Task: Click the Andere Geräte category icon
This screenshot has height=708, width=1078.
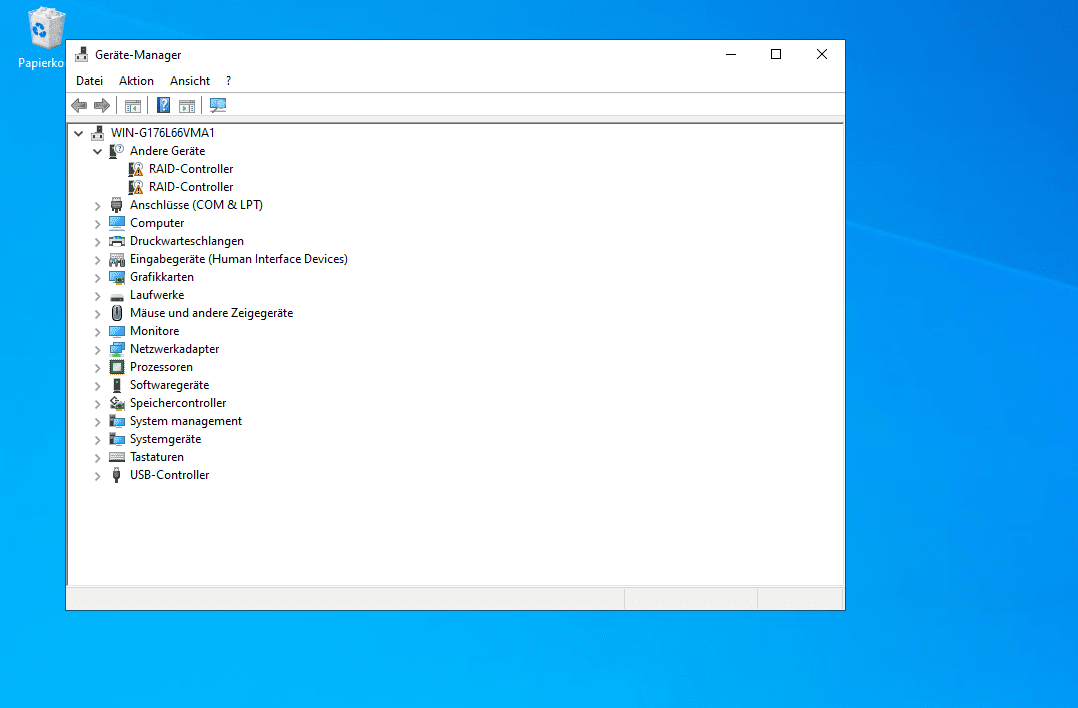Action: pos(117,151)
